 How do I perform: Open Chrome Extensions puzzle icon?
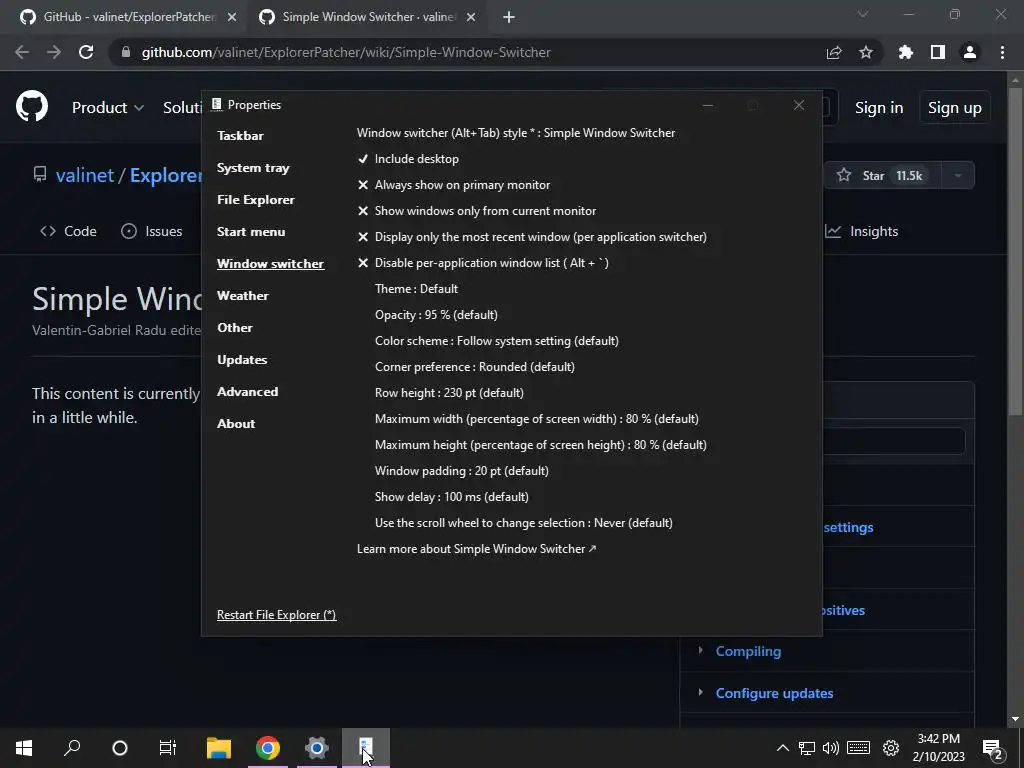905,52
